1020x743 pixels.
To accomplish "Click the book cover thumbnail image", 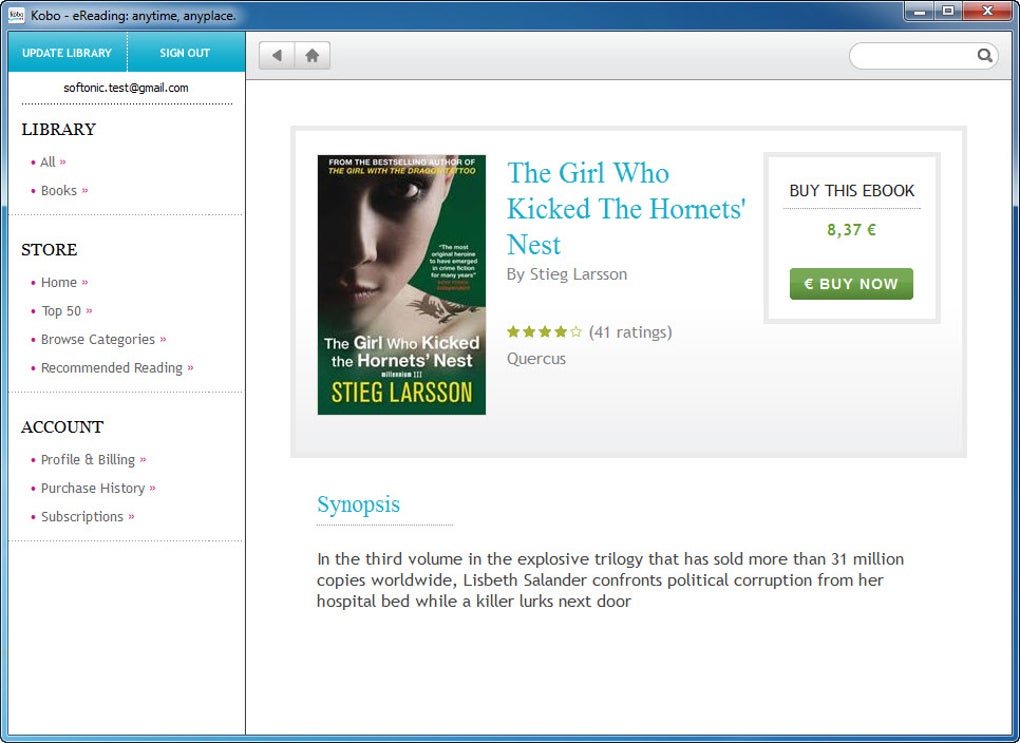I will coord(401,284).
